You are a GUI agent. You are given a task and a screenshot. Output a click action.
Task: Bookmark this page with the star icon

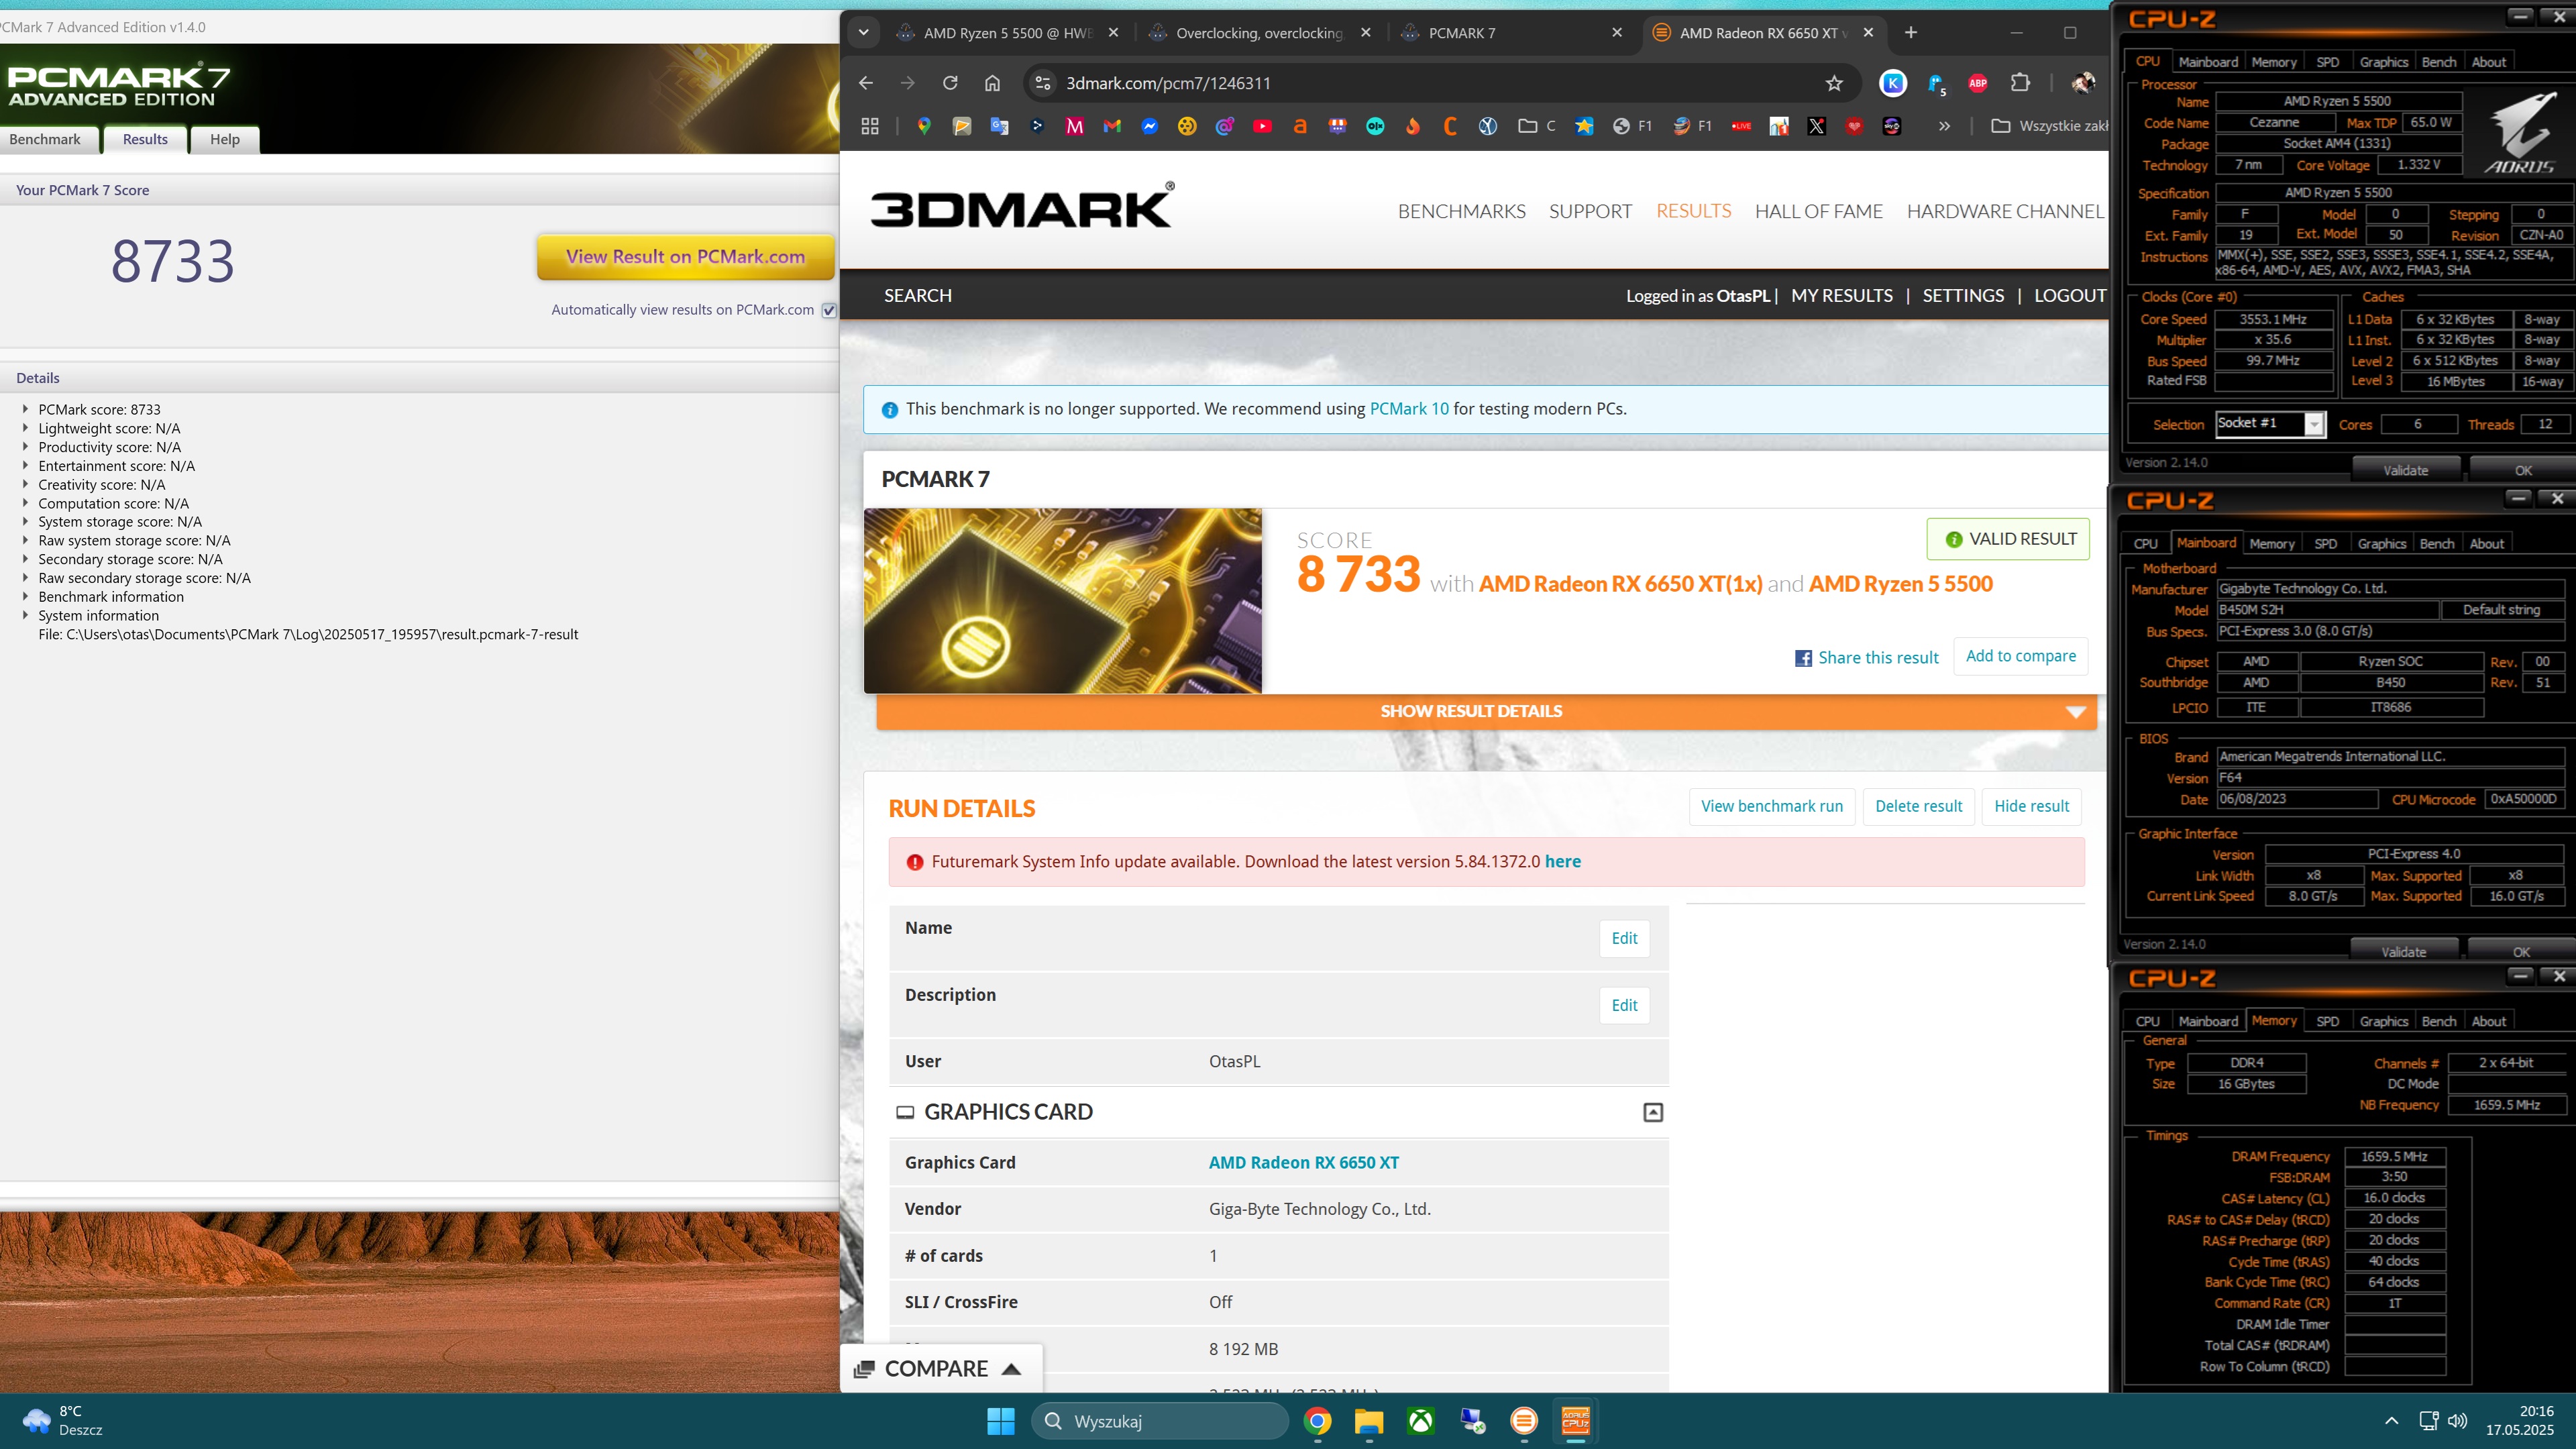click(1834, 83)
